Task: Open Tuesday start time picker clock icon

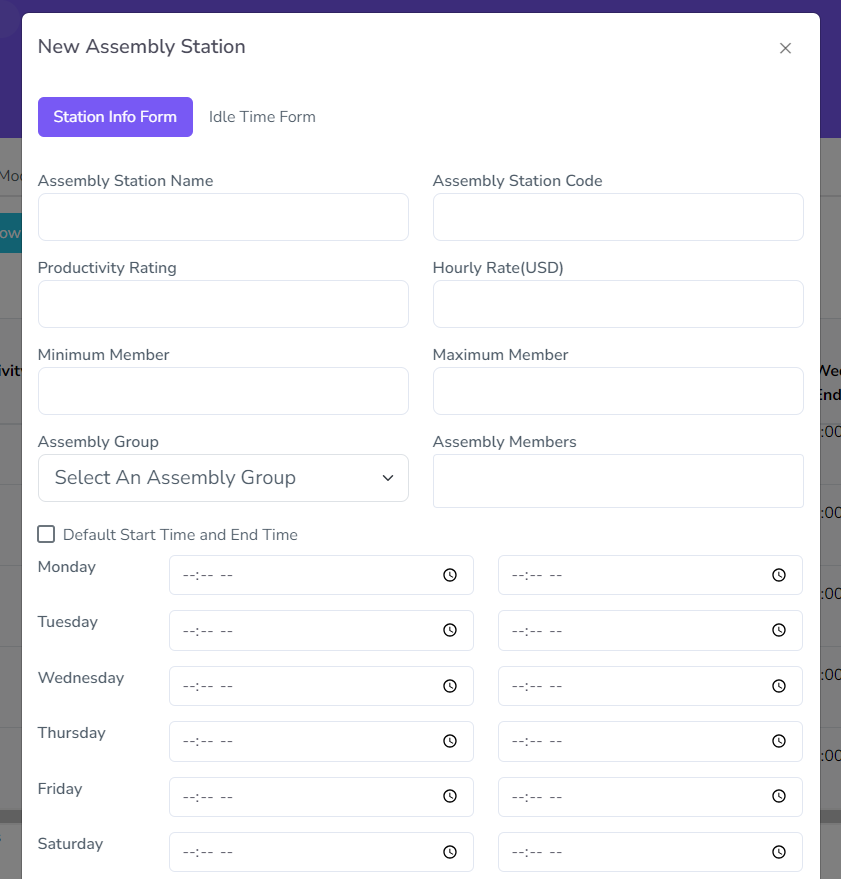Action: [450, 630]
